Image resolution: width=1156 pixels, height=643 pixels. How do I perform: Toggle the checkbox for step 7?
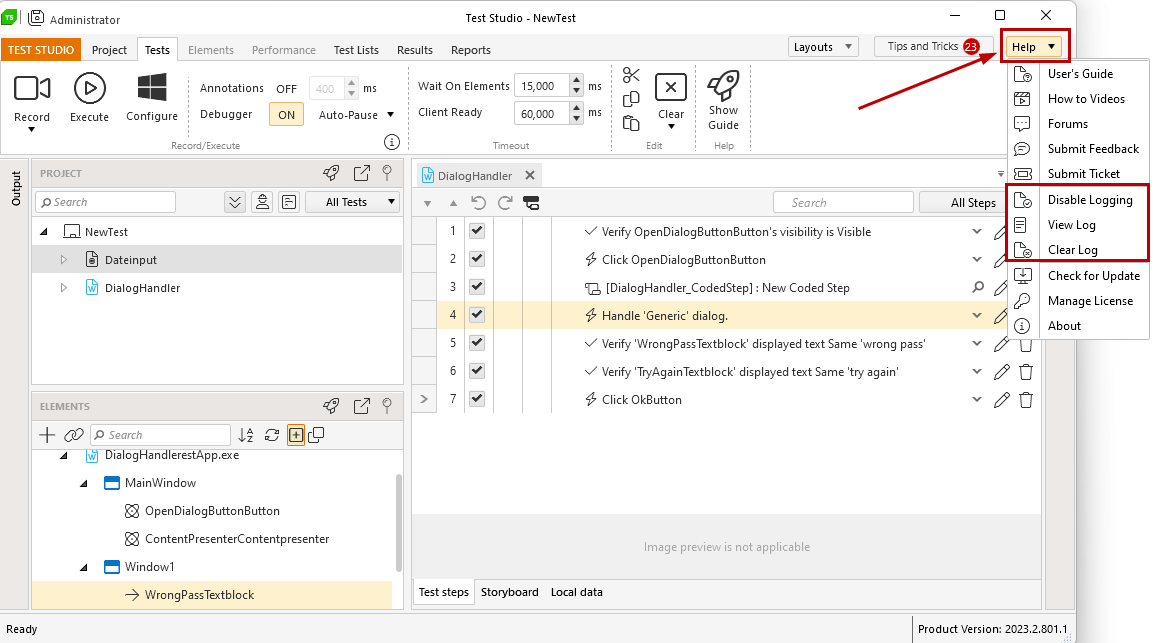tap(477, 399)
